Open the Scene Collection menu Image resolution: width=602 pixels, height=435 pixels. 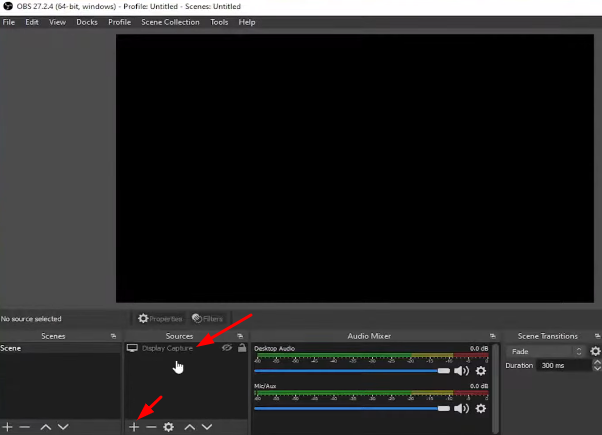point(170,22)
